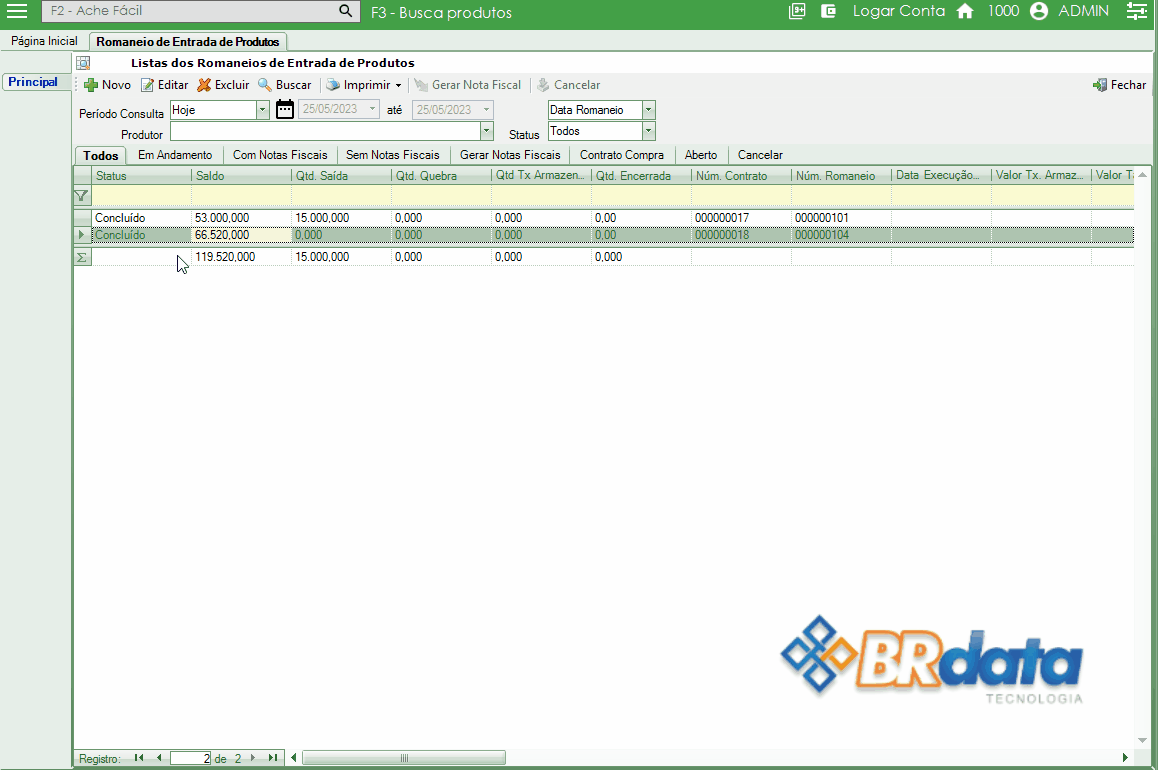
Task: Open the Produtor dropdown list
Action: (x=487, y=131)
